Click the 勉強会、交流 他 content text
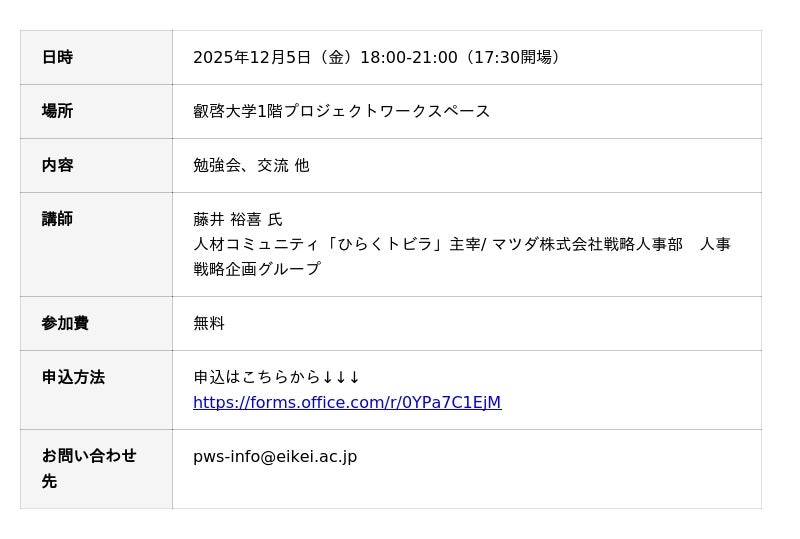Image resolution: width=800 pixels, height=539 pixels. (251, 165)
